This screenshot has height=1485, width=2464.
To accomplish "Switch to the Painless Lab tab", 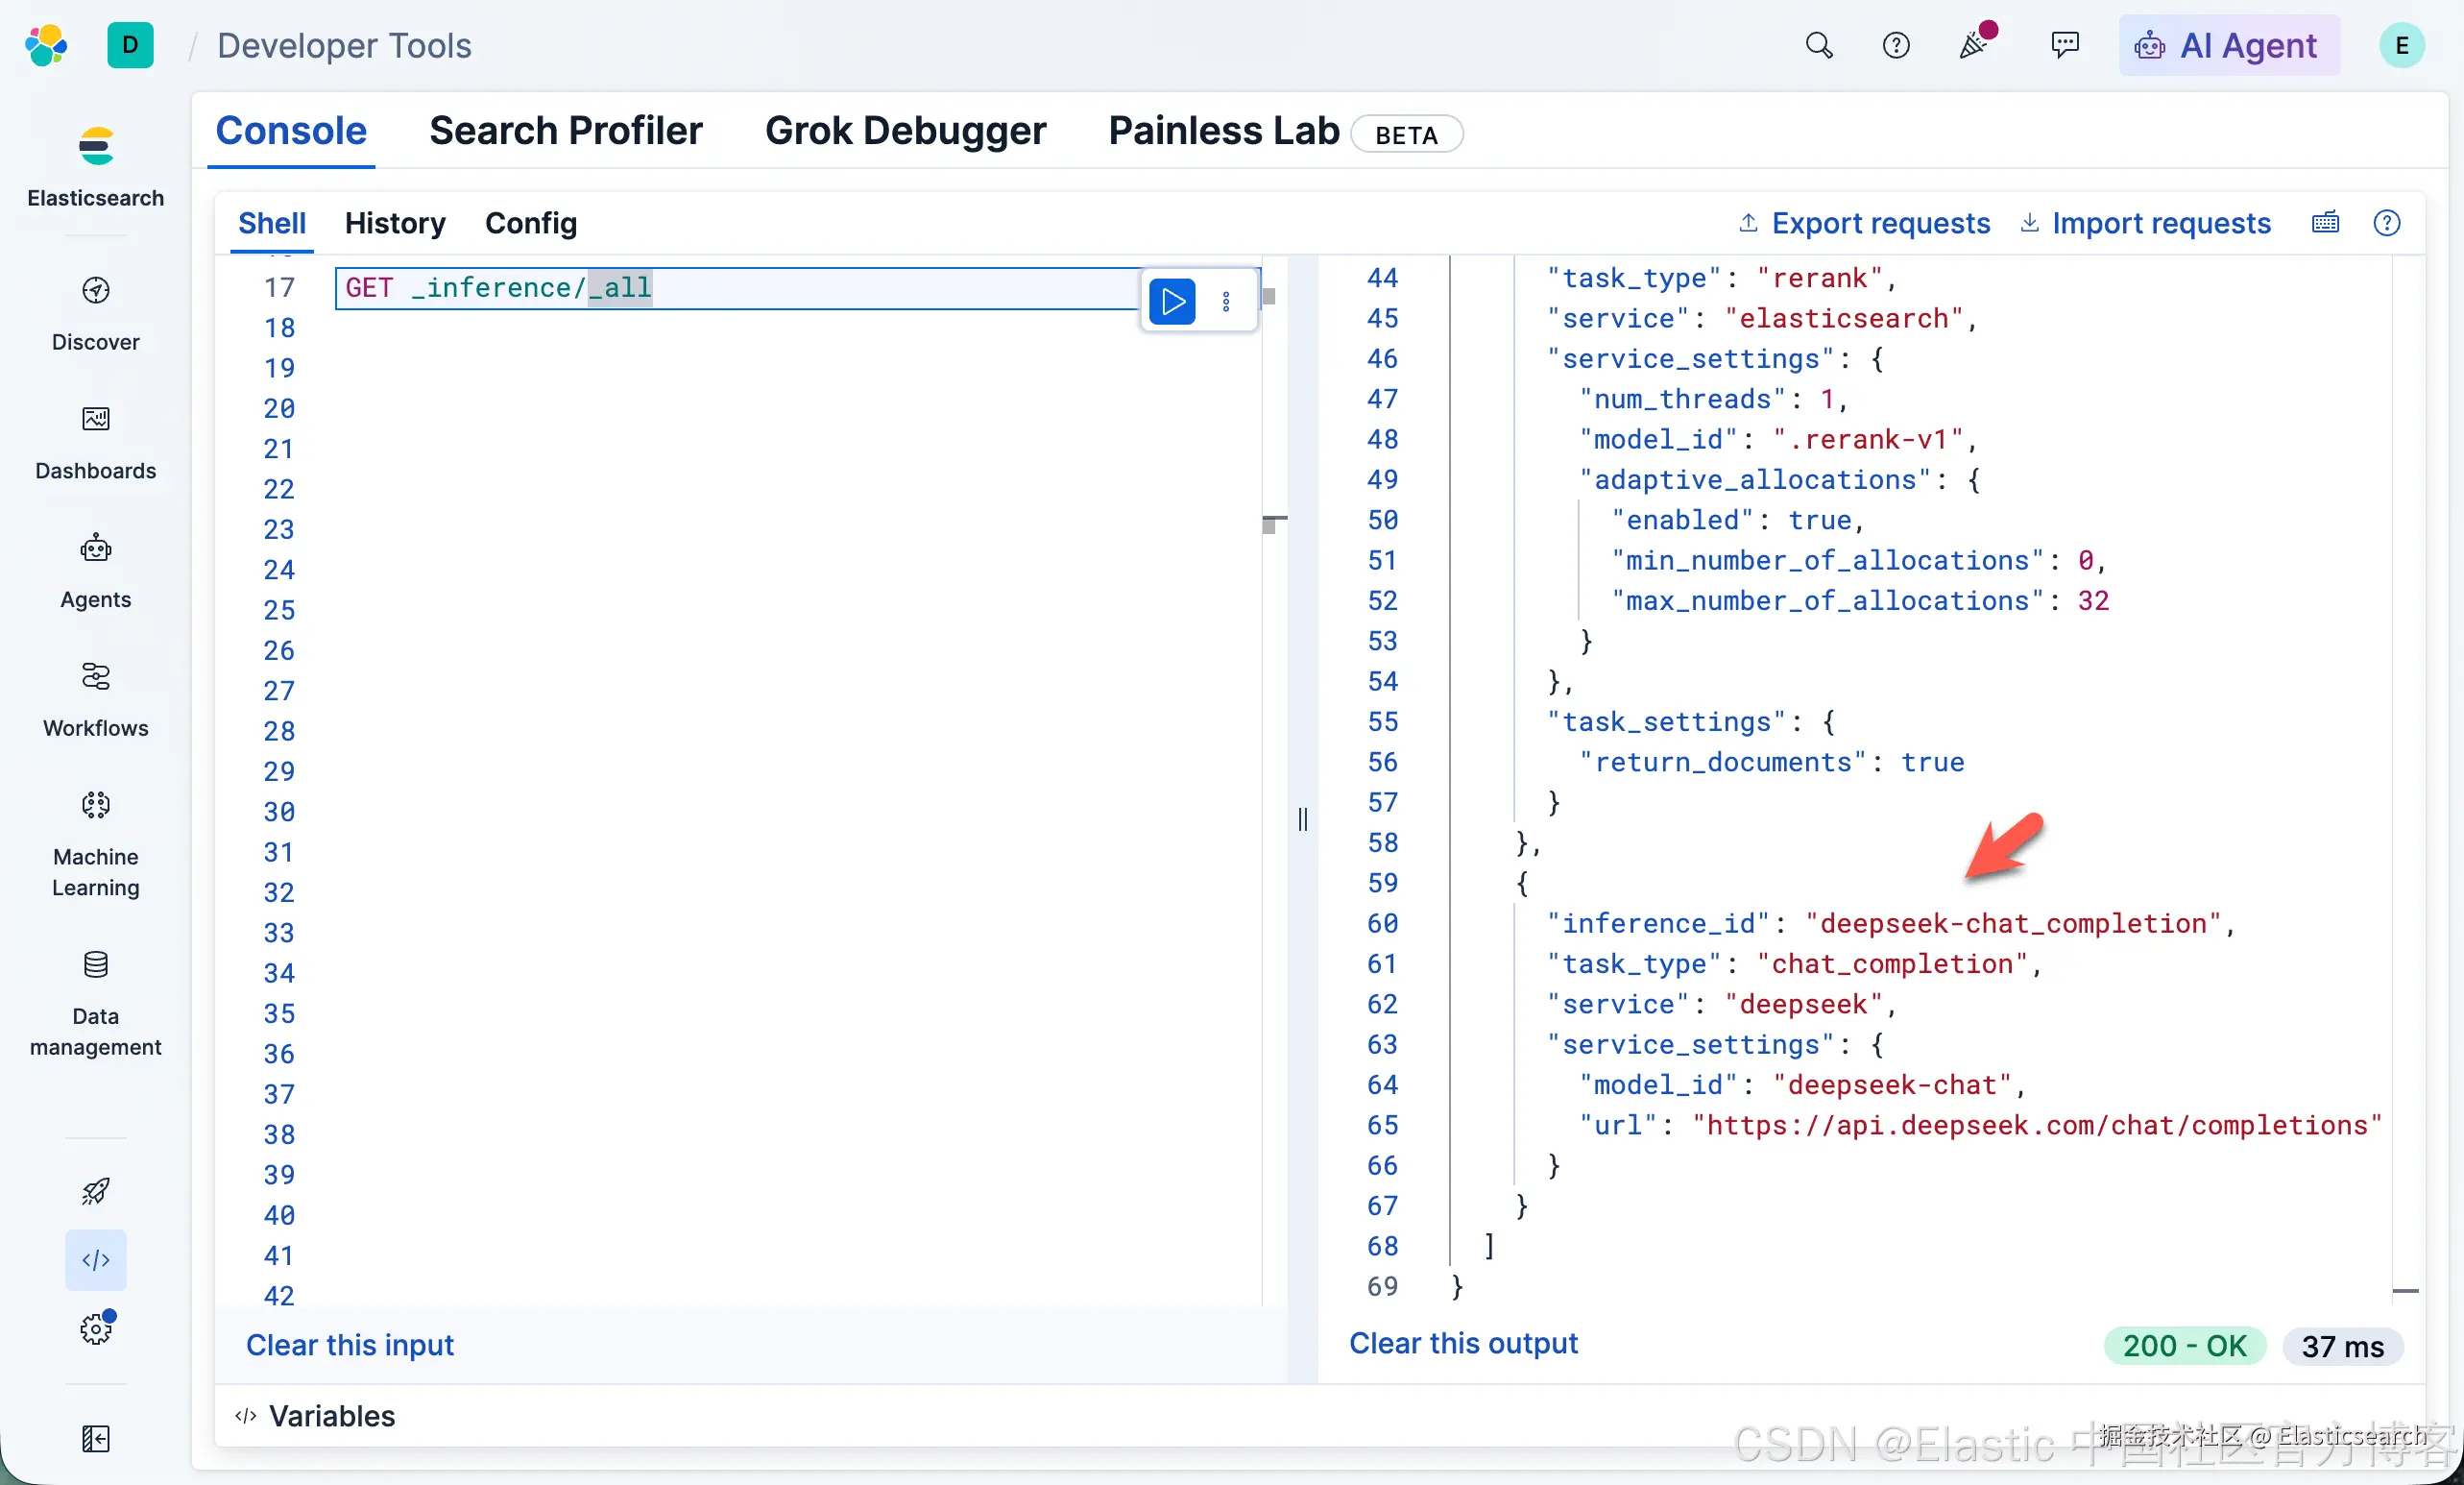I will [1223, 131].
